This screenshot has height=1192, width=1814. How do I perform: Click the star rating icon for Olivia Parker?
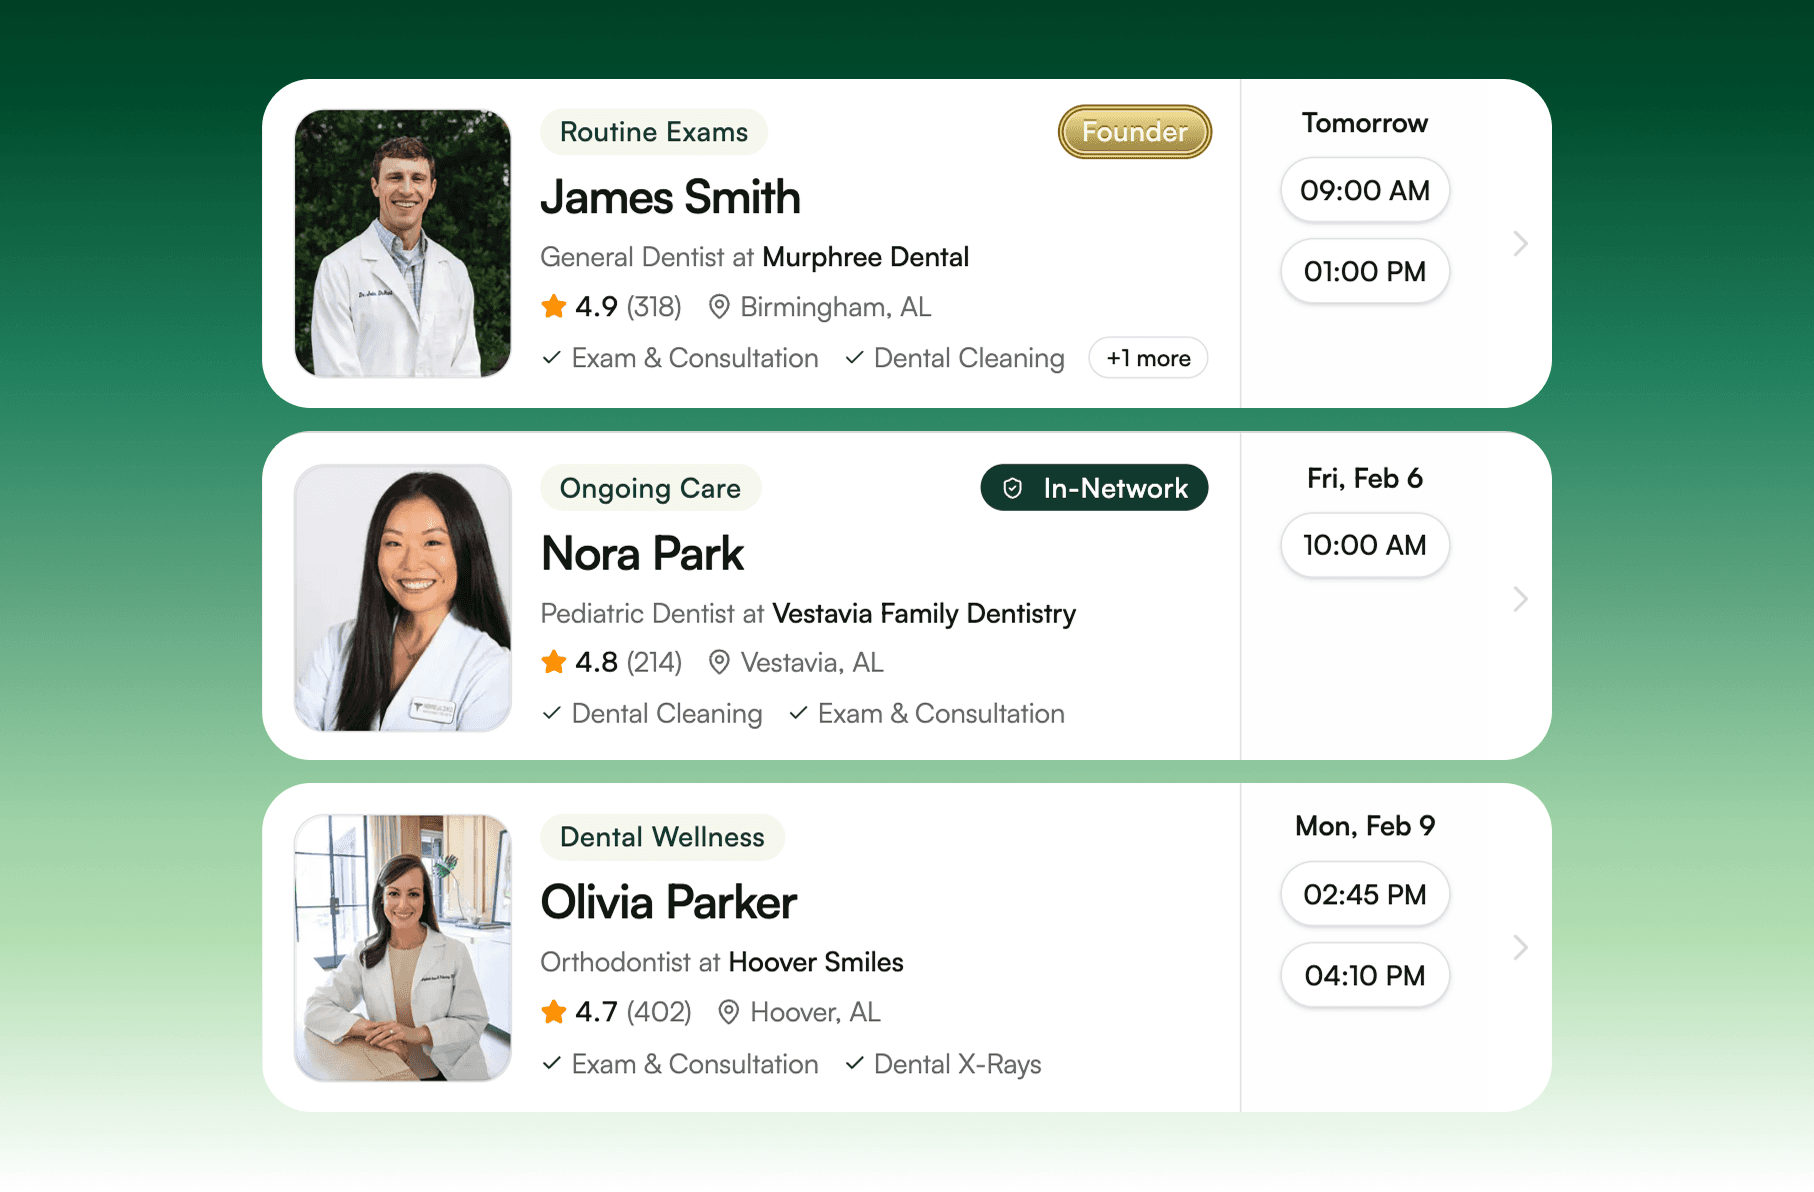point(553,1012)
